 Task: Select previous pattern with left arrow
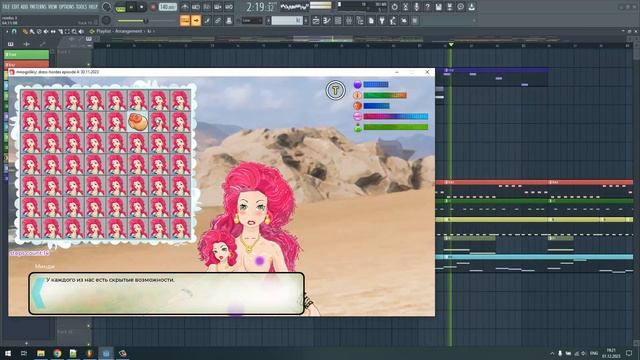pyautogui.click(x=268, y=20)
